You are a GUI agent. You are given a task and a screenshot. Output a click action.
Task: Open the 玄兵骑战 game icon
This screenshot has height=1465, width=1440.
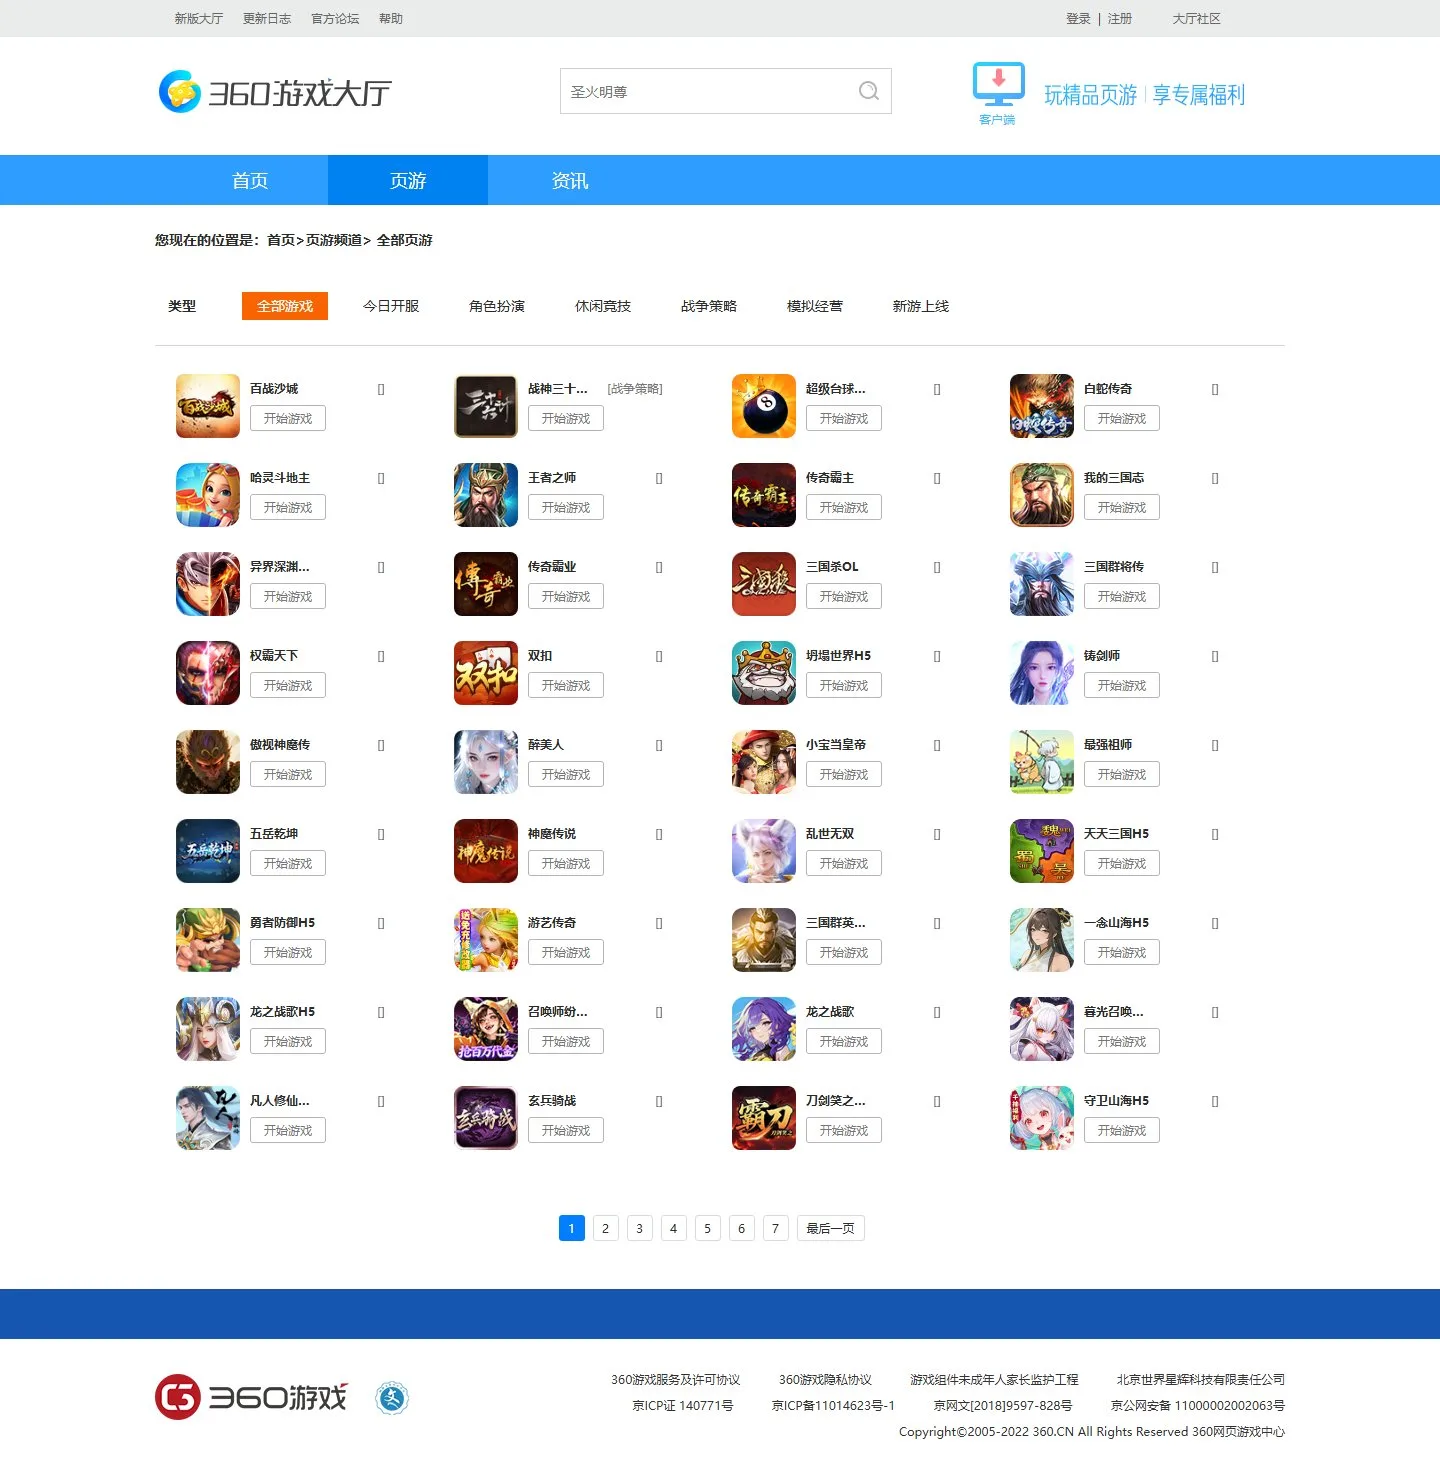(x=486, y=1118)
